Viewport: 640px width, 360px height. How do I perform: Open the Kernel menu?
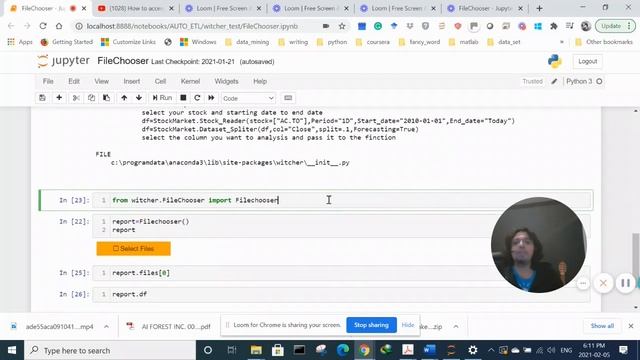(x=190, y=81)
